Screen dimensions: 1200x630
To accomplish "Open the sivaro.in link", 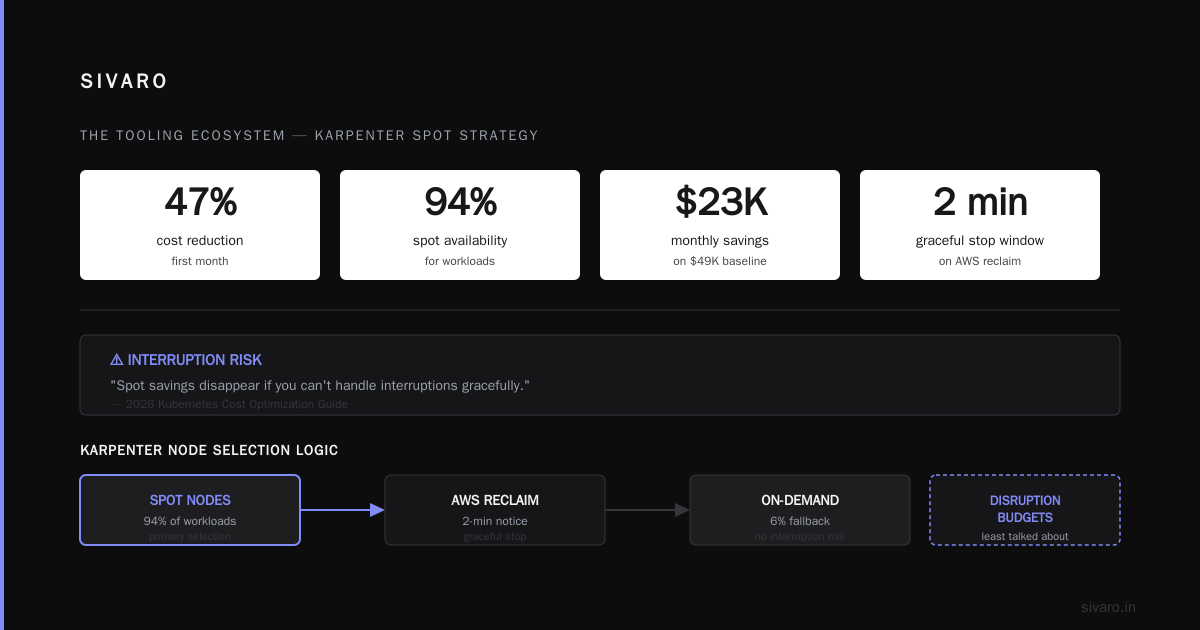I will 1108,607.
